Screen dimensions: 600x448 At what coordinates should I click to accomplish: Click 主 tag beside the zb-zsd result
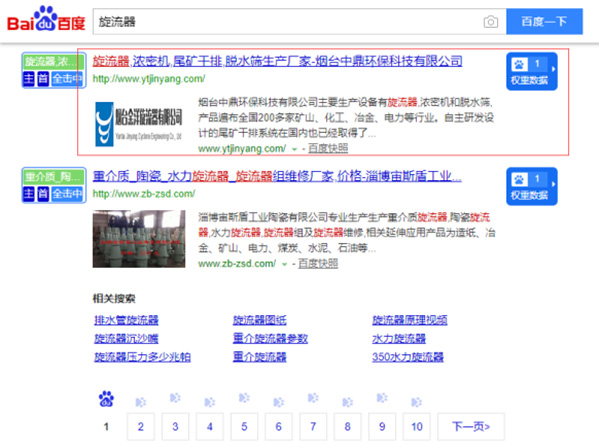click(x=29, y=194)
